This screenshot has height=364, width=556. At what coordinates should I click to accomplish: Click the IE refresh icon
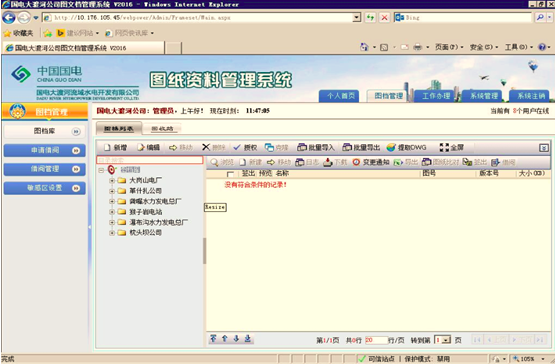pos(370,17)
